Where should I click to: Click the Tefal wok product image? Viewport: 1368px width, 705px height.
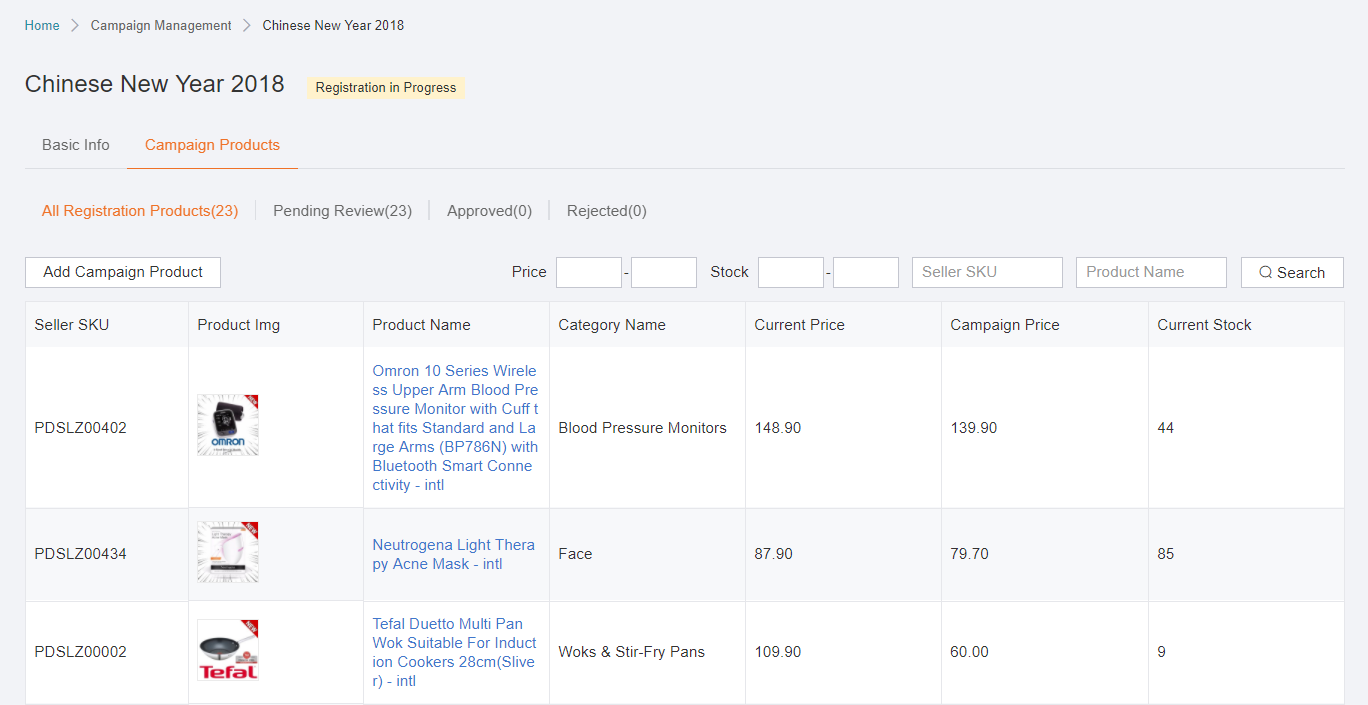(228, 650)
